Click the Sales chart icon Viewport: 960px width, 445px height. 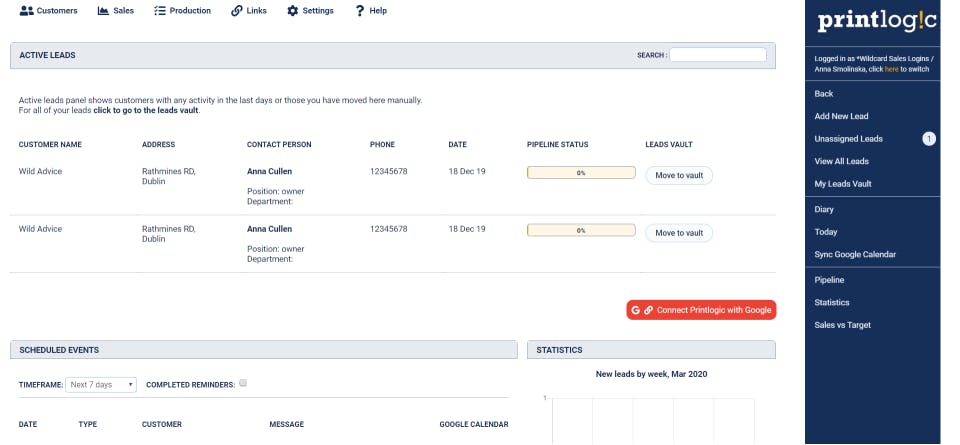(102, 11)
